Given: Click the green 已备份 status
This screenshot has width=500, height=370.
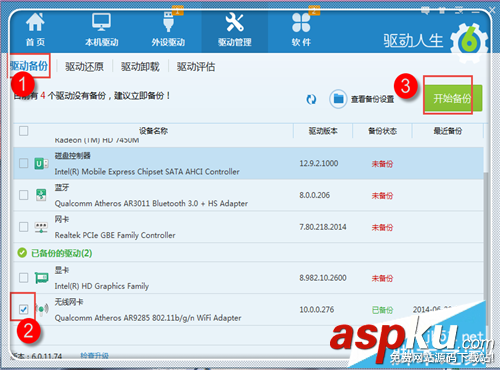Looking at the screenshot, I should [x=382, y=310].
